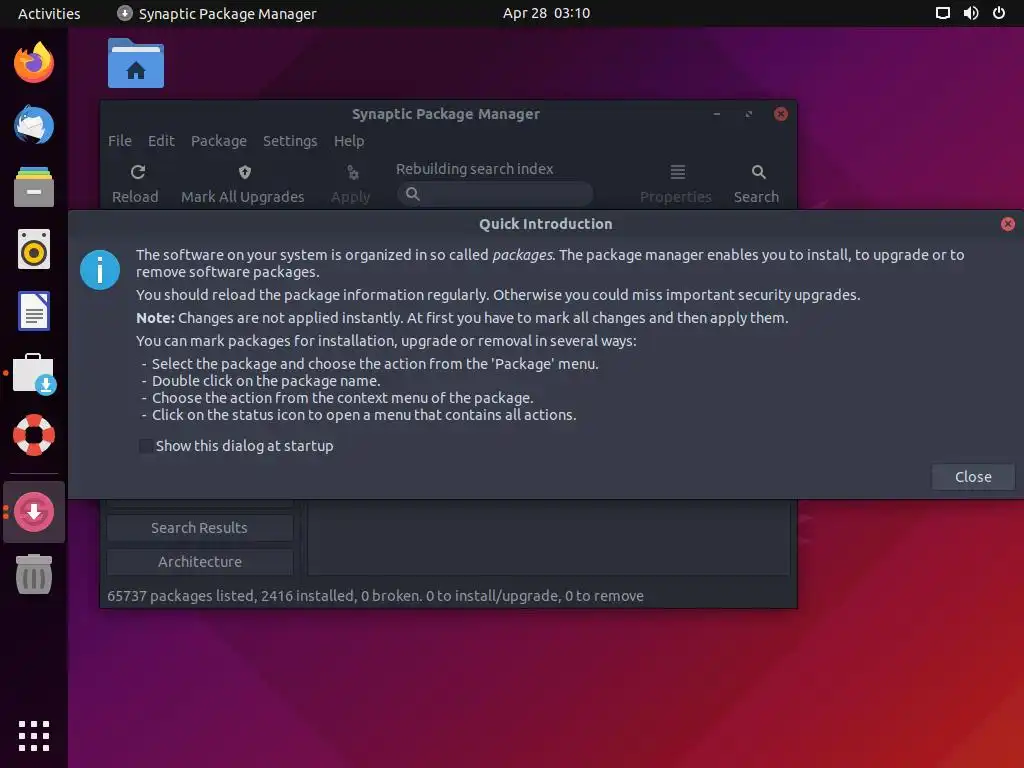This screenshot has height=768, width=1024.
Task: Click the status bar text '65737 packages listed'
Action: tap(181, 596)
